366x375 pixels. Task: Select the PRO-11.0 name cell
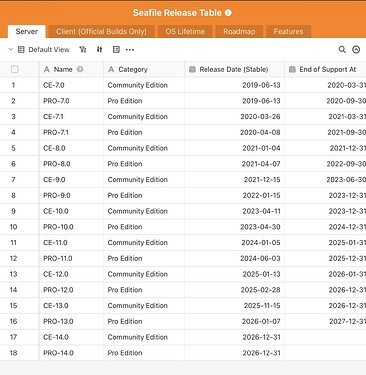(x=71, y=258)
